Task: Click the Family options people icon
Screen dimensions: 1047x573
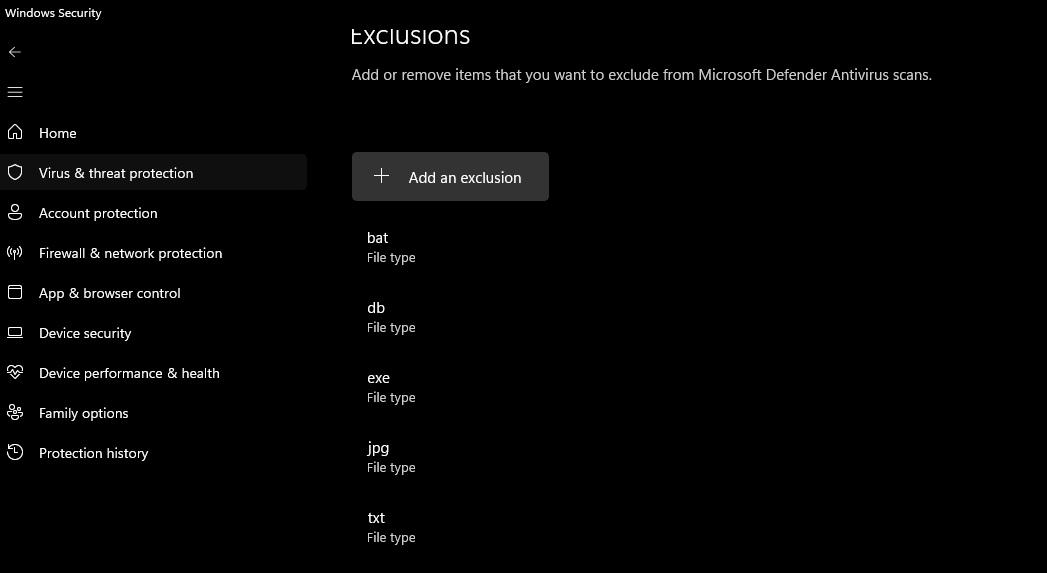Action: pos(15,412)
